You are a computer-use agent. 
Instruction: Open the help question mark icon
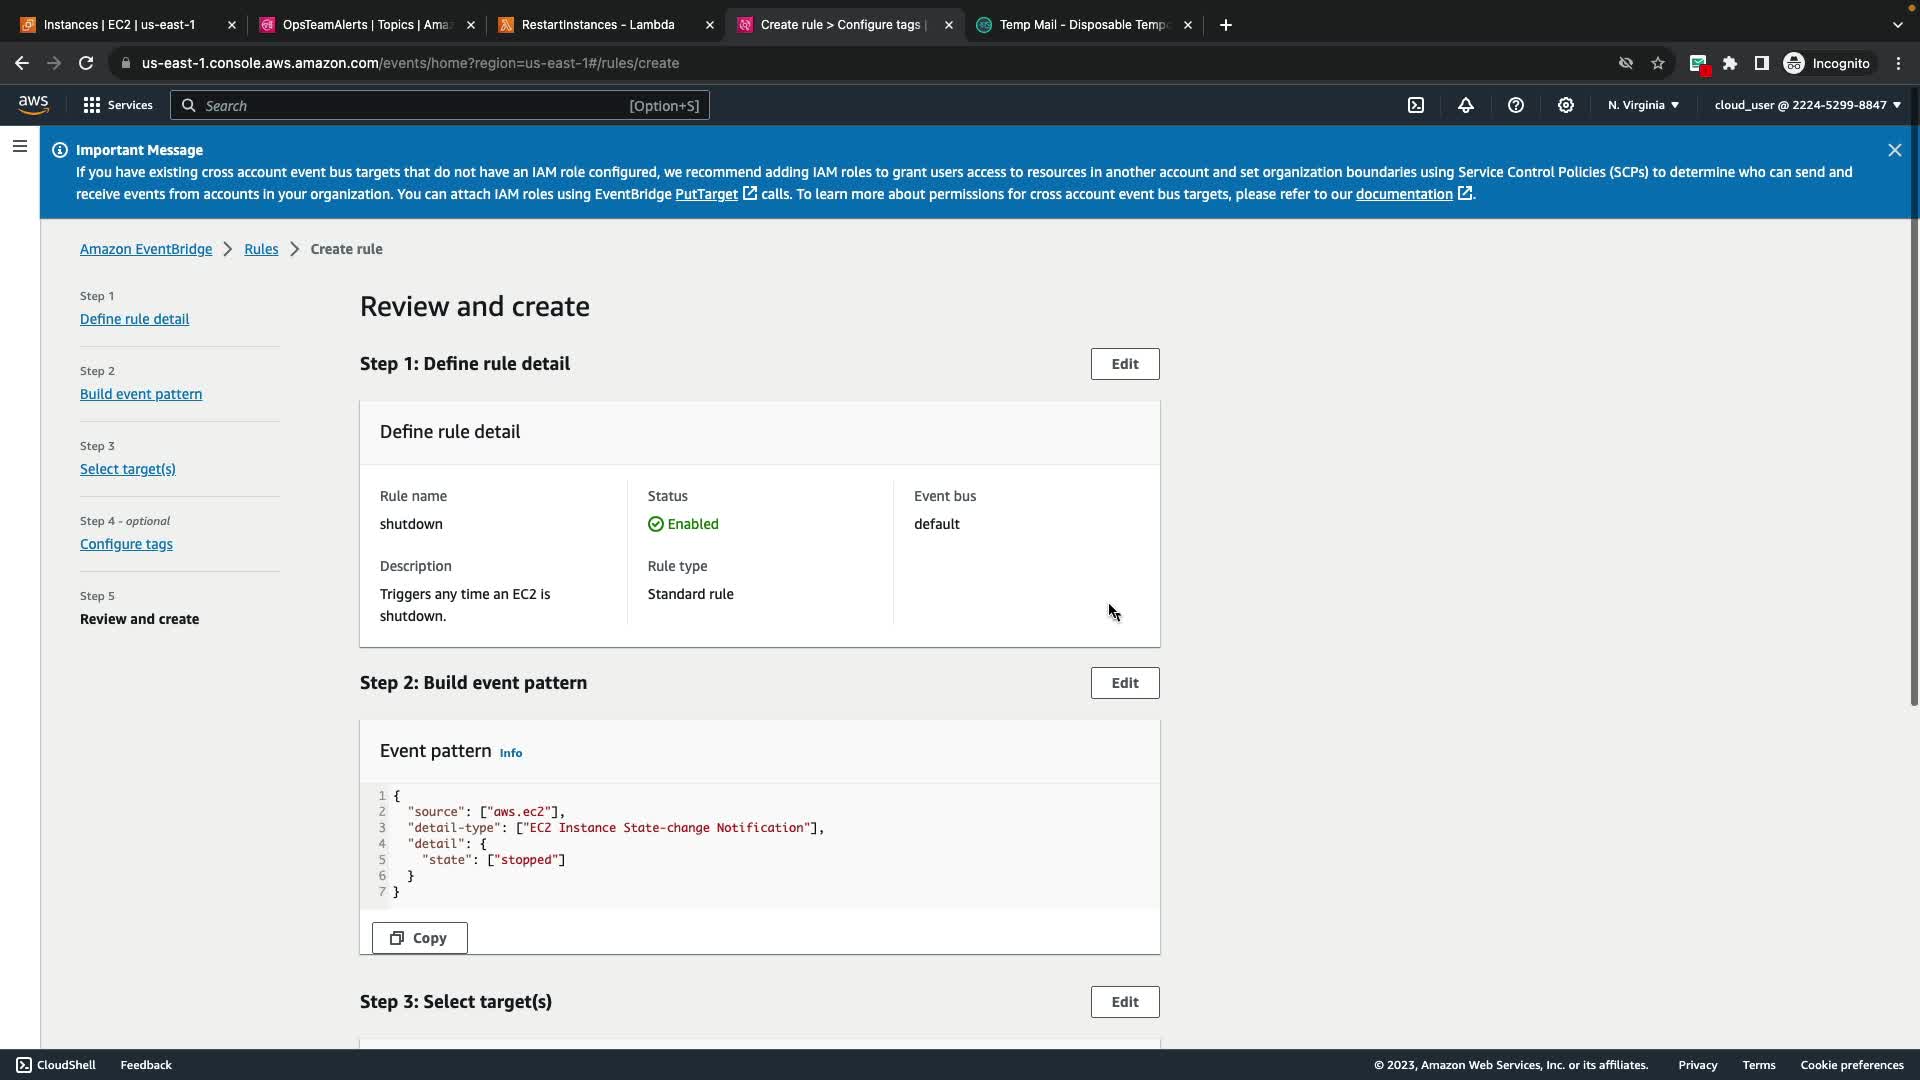[x=1516, y=105]
